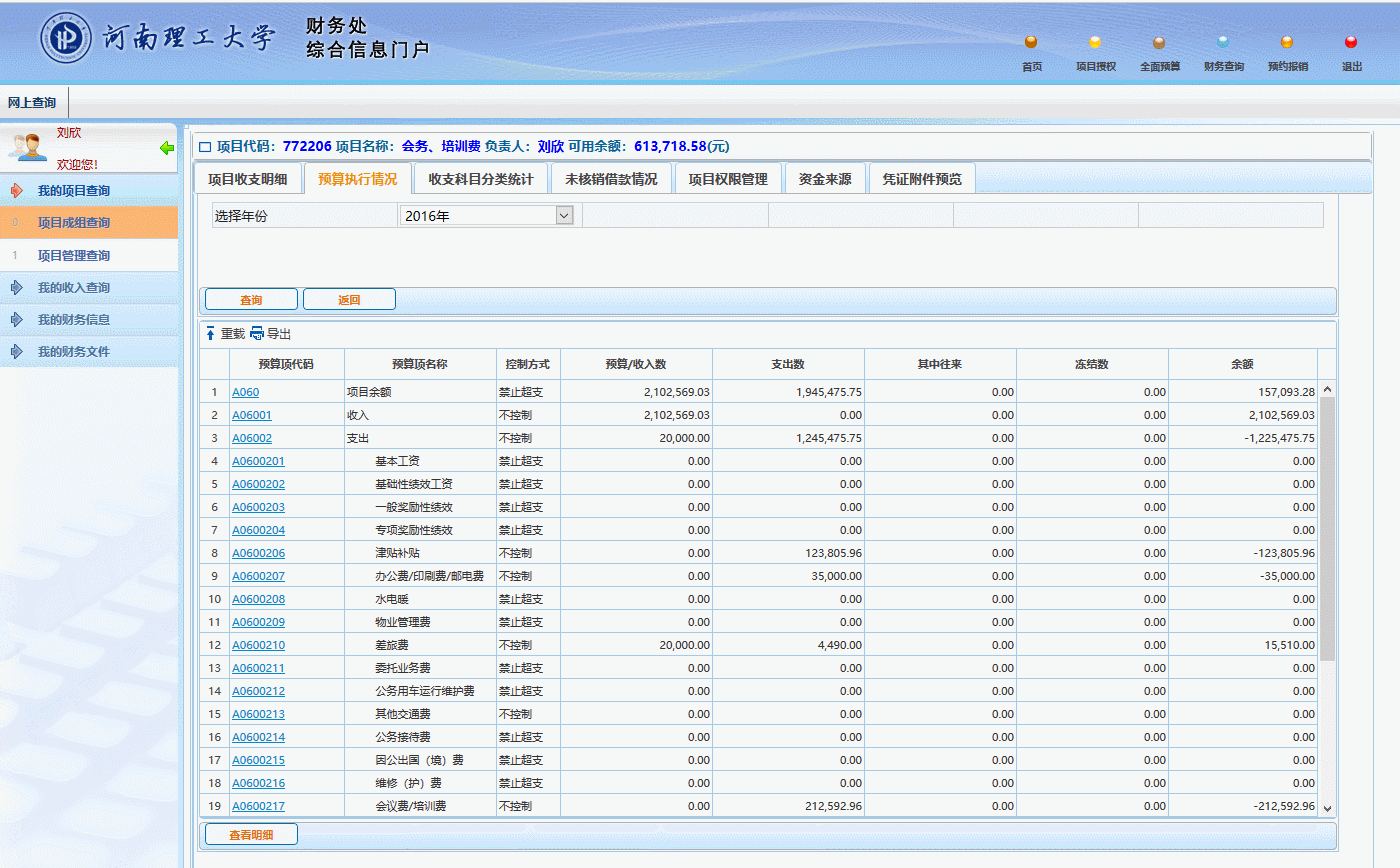Select 项目成细查询 in sidebar
The width and height of the screenshot is (1400, 868).
pyautogui.click(x=89, y=223)
